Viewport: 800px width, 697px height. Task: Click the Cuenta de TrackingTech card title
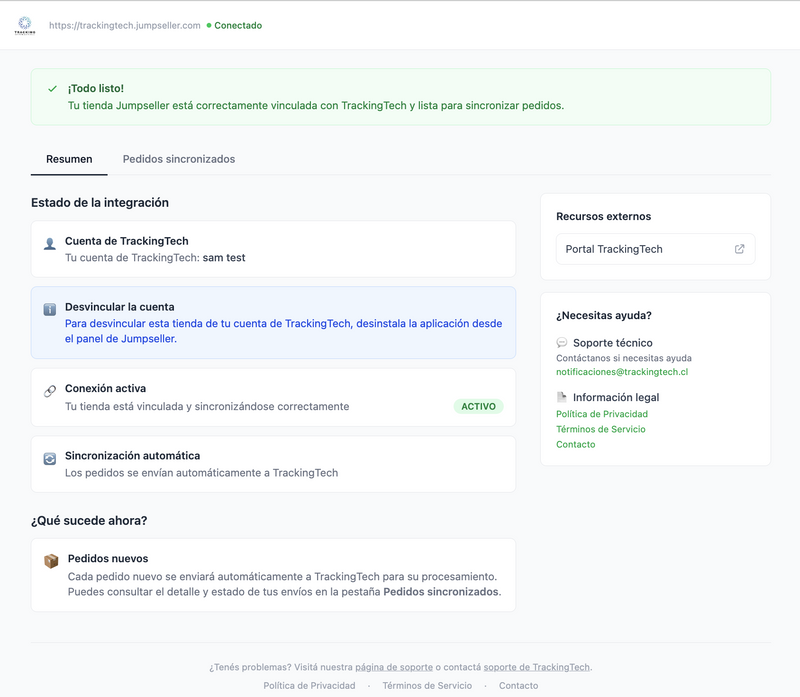pos(127,241)
